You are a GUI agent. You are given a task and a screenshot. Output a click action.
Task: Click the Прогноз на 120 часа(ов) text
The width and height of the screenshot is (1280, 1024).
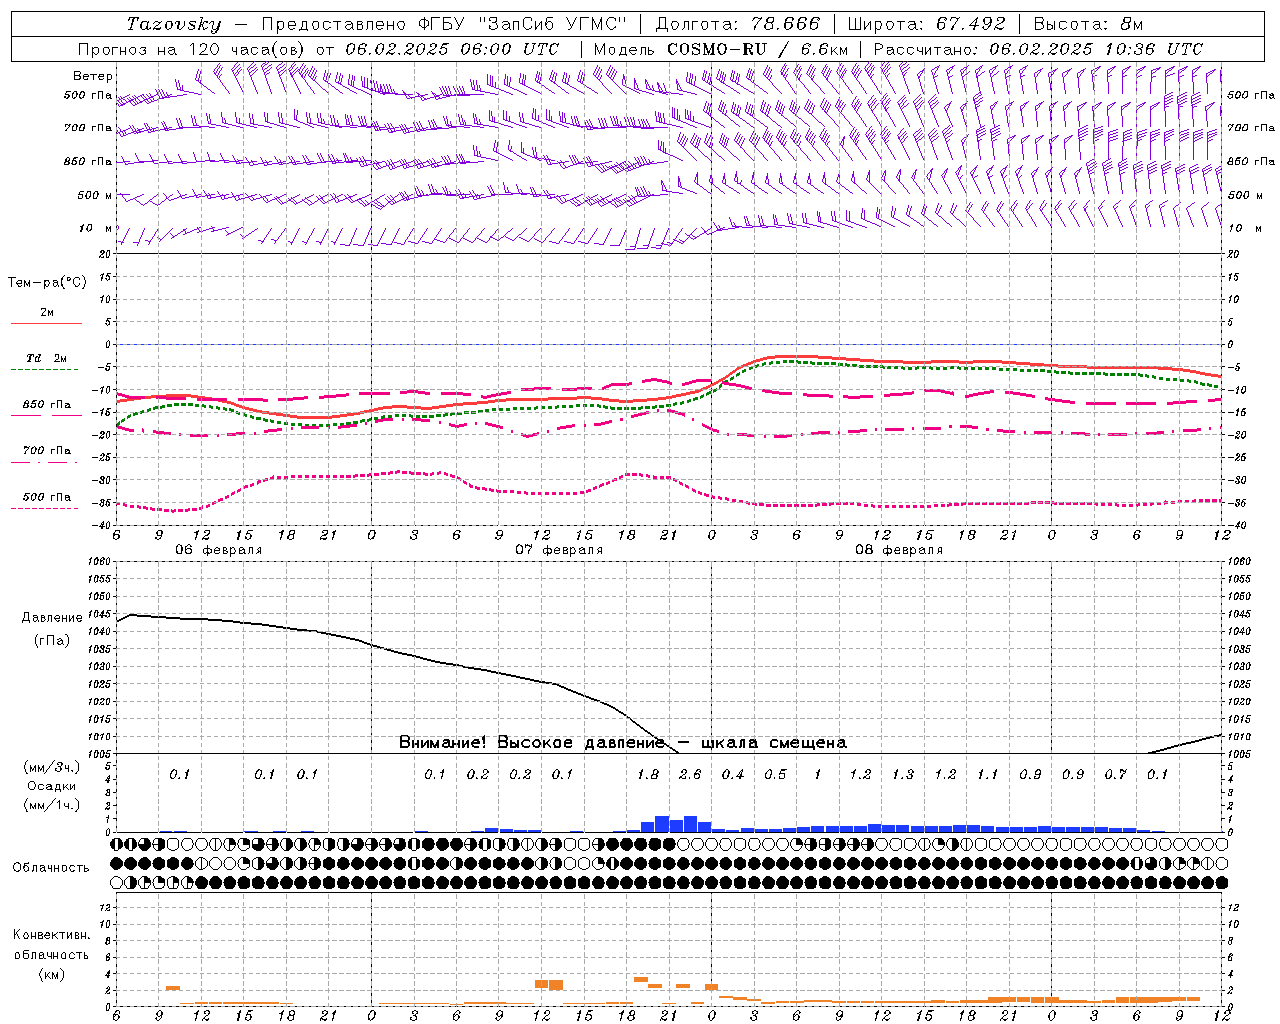click(193, 49)
